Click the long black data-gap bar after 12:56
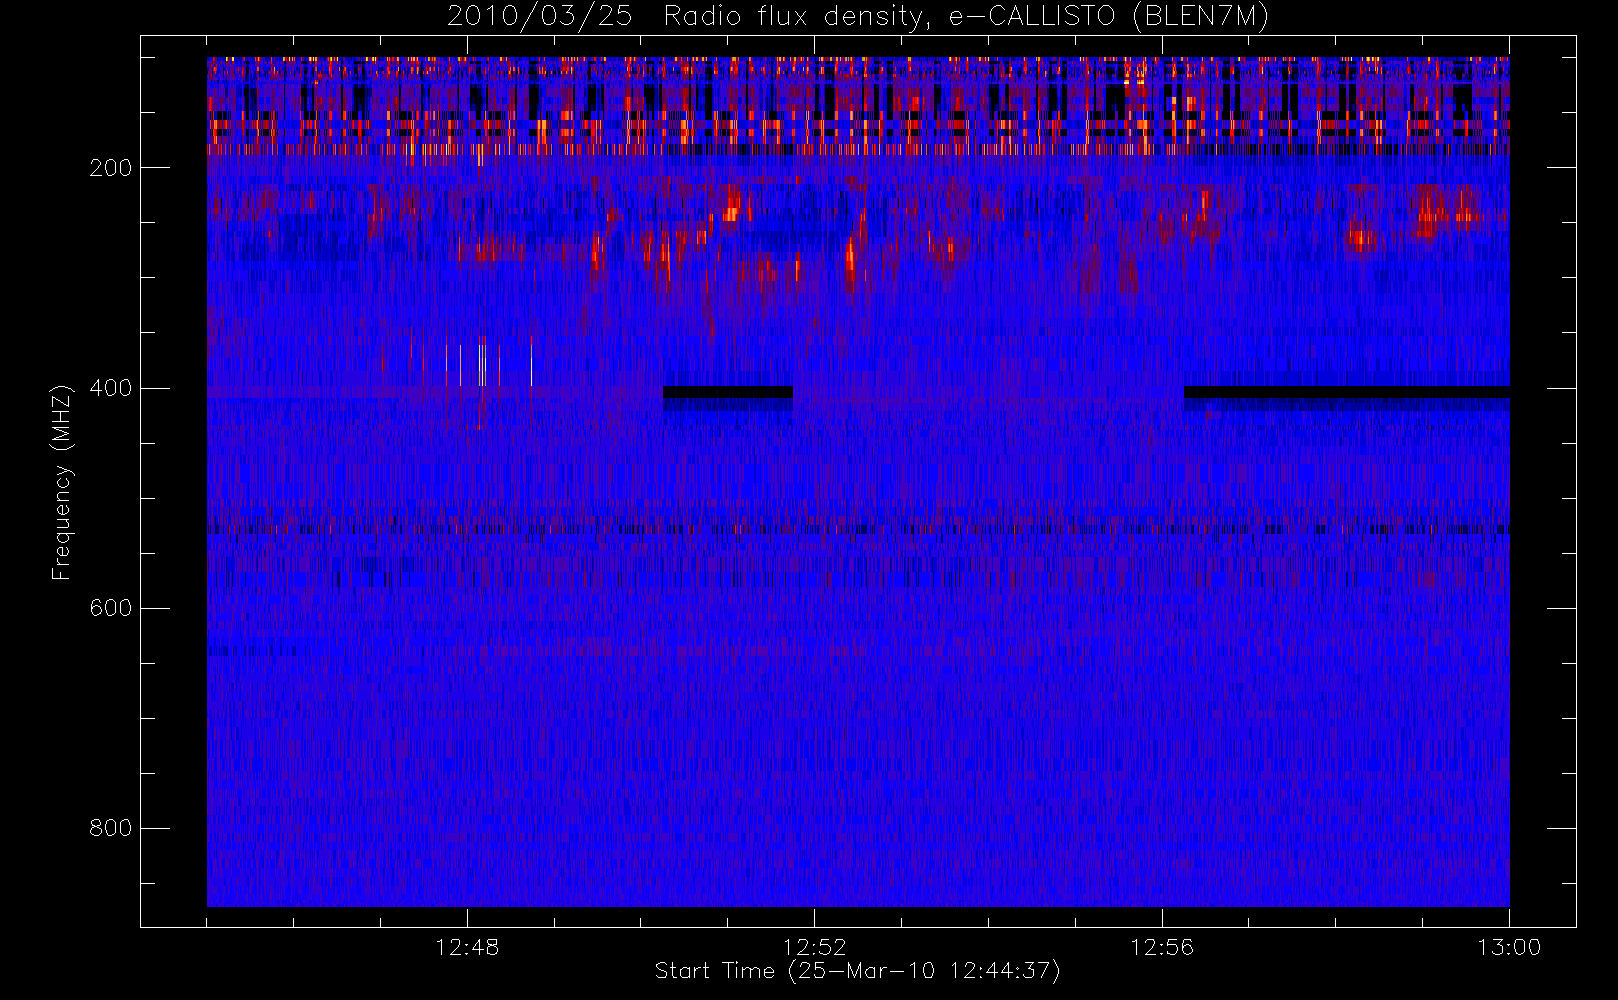Screen dimensions: 1618x1000 1346,392
